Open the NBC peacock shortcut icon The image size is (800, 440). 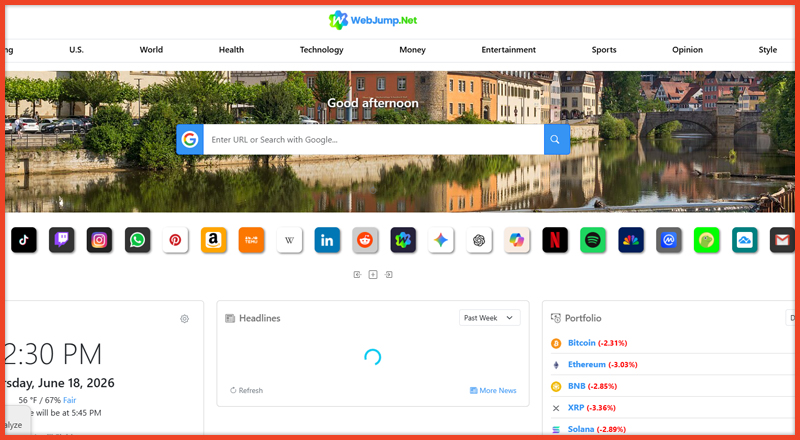(631, 240)
